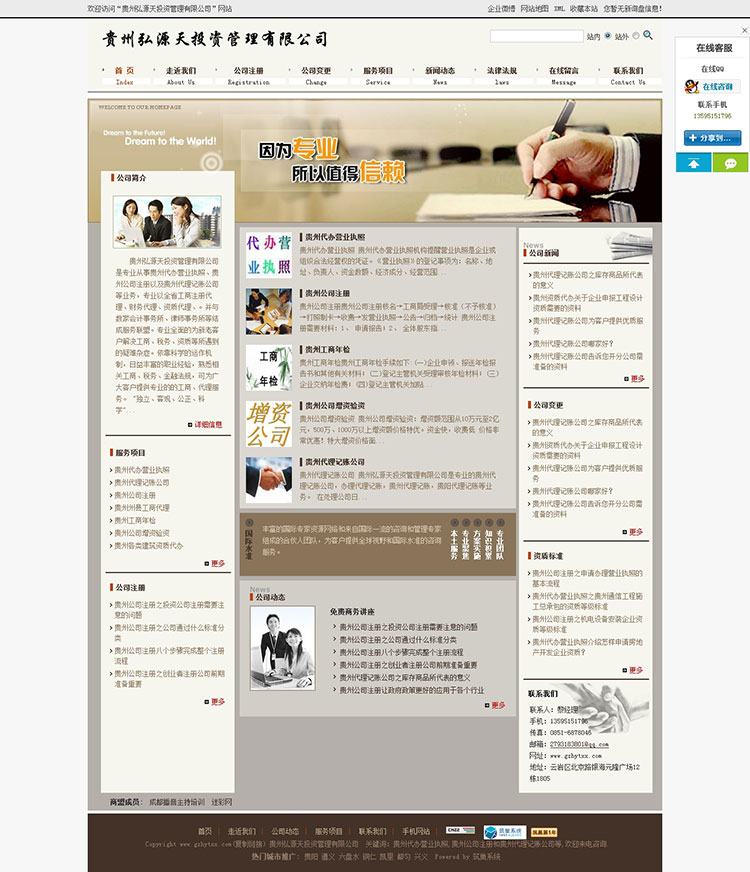Click the blue 分享到 share button
The height and width of the screenshot is (872, 750).
711,137
